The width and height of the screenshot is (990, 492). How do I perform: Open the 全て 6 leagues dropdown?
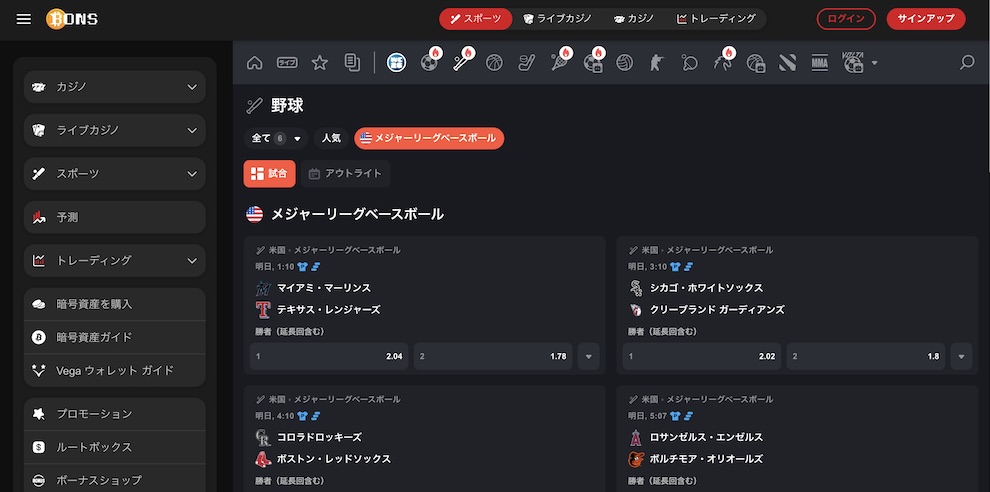[x=276, y=138]
